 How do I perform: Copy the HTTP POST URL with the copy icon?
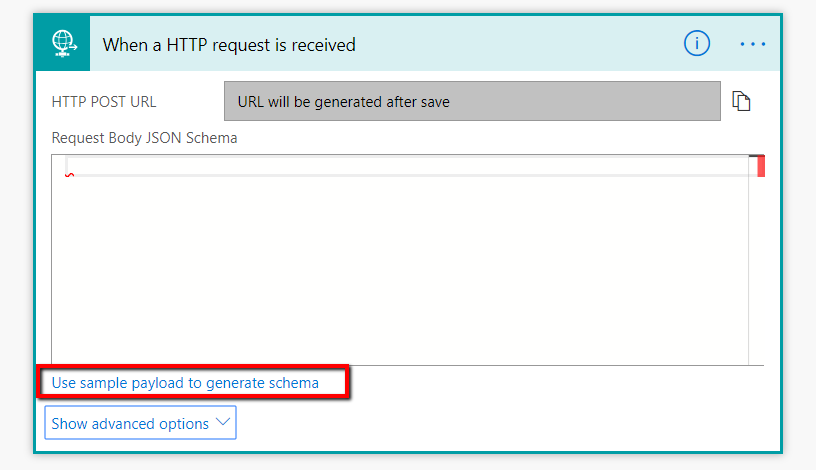pyautogui.click(x=741, y=101)
